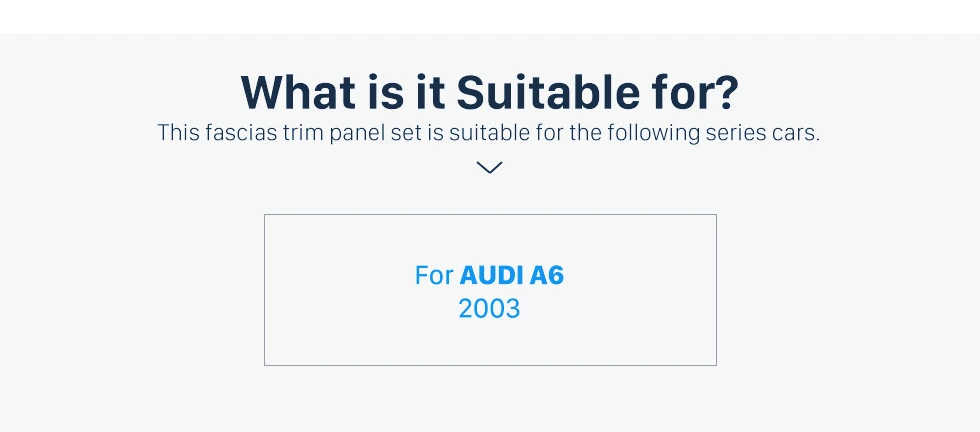Click the downward chevron arrow below the subtitle
The image size is (980, 432).
[489, 168]
